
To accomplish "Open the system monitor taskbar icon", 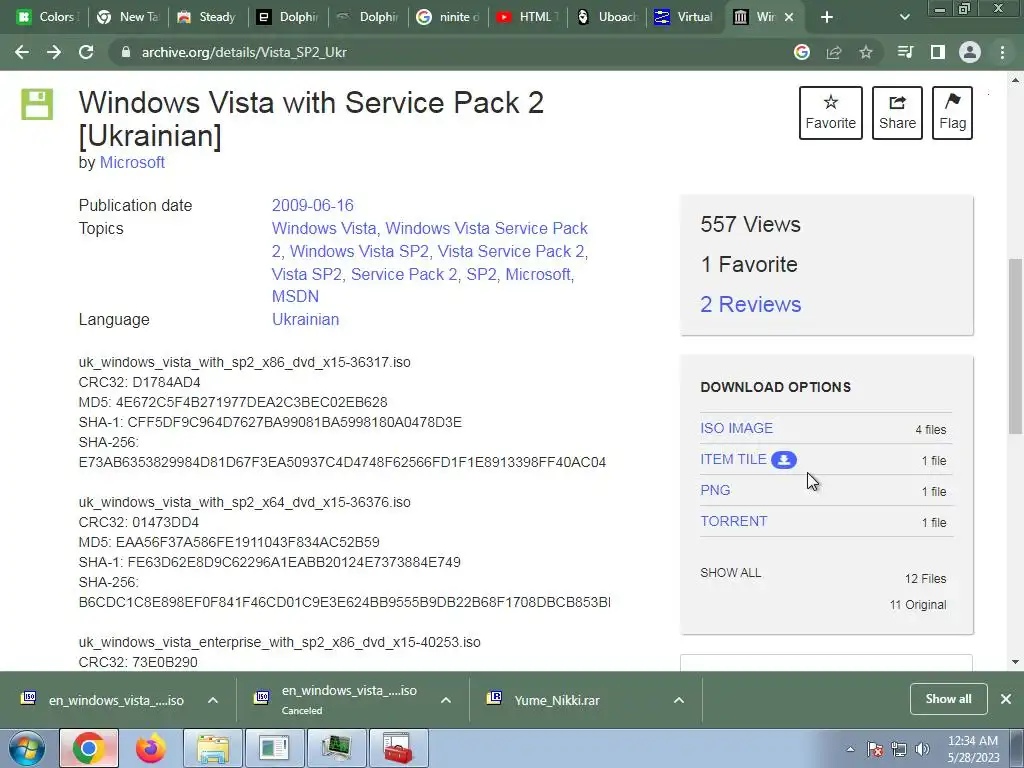I will [336, 748].
